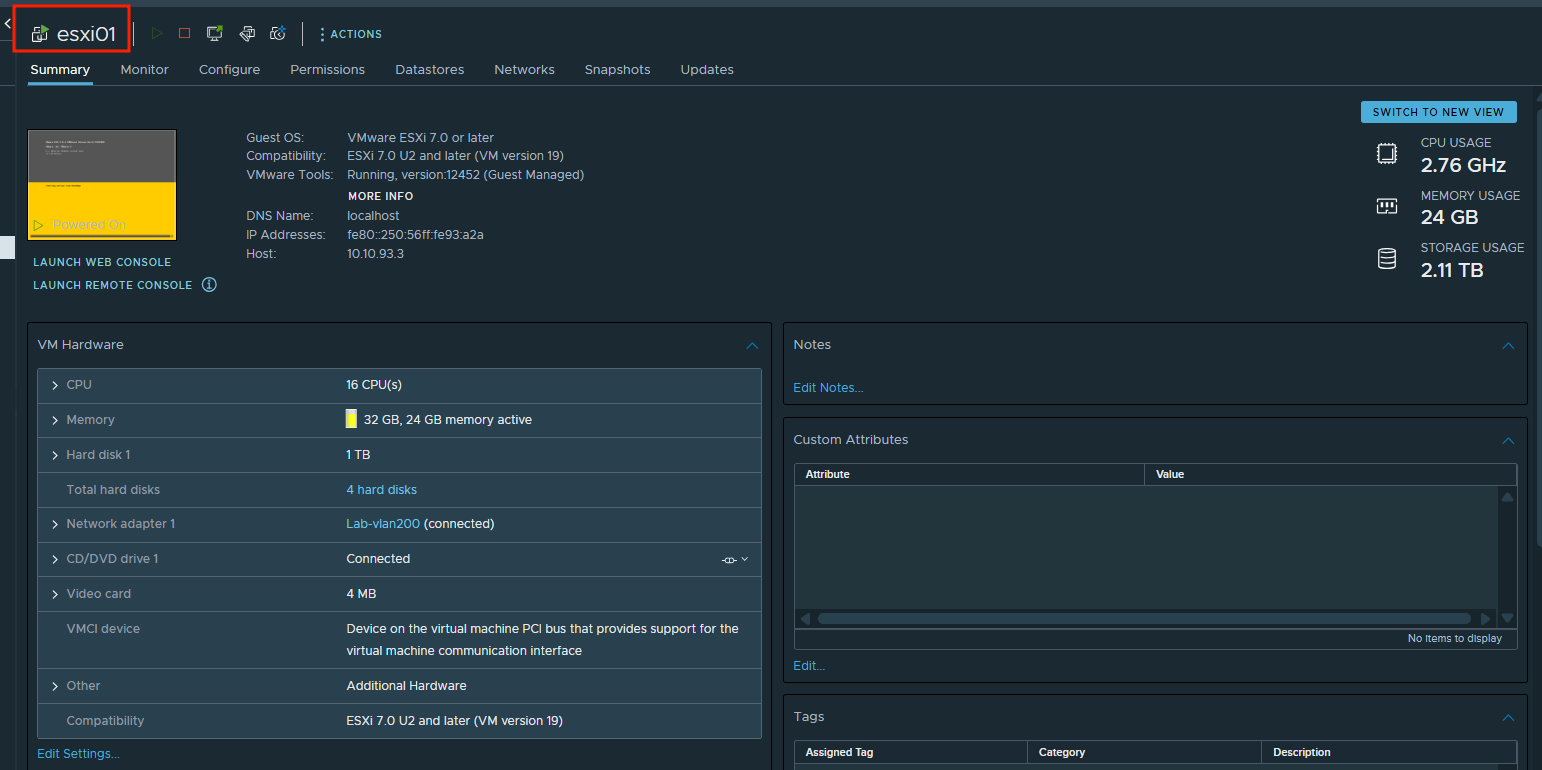Expand Hard disk 1 details
1542x770 pixels.
[x=55, y=455]
